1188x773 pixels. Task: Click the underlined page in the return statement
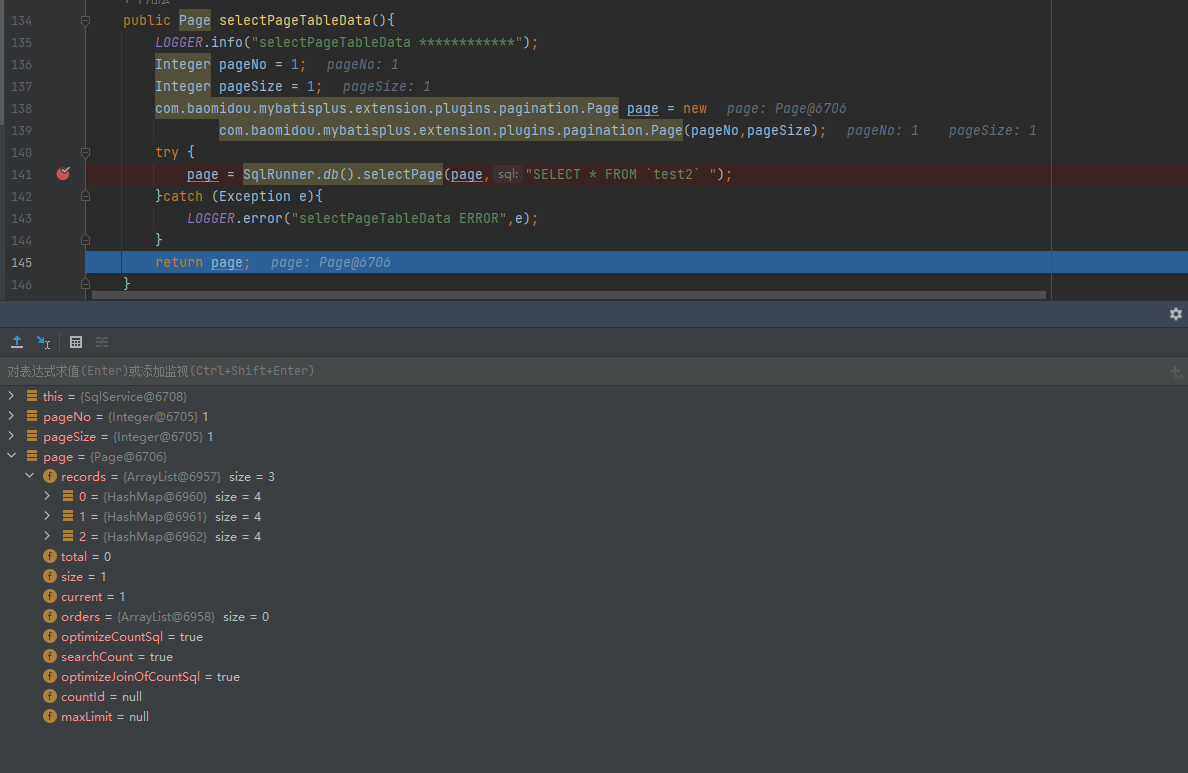(228, 262)
